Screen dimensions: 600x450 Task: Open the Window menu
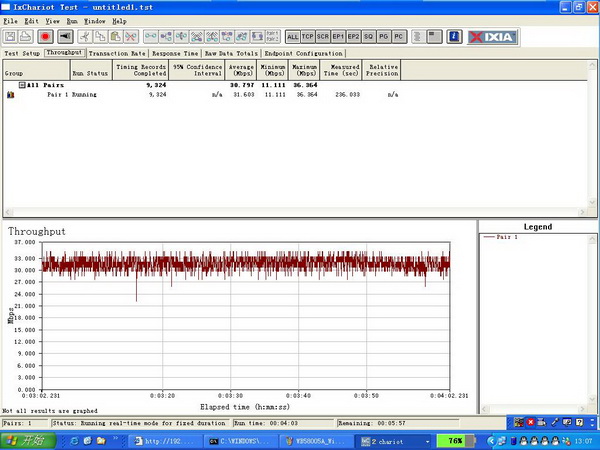click(95, 20)
